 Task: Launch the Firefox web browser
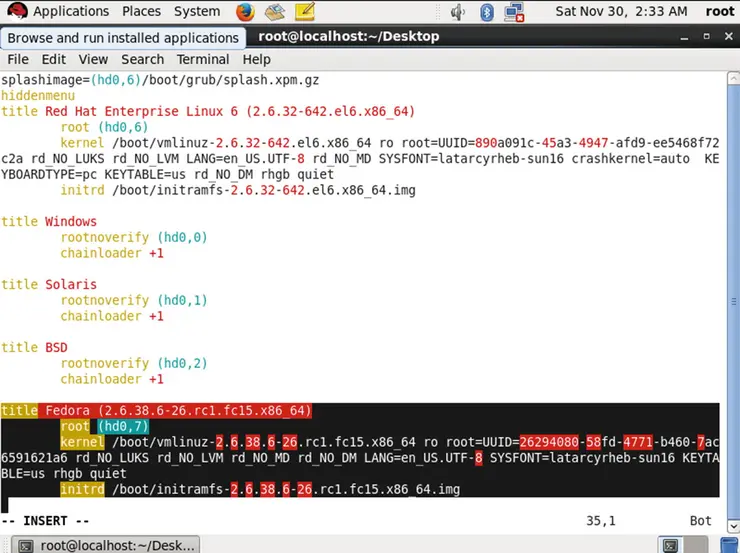[x=246, y=12]
